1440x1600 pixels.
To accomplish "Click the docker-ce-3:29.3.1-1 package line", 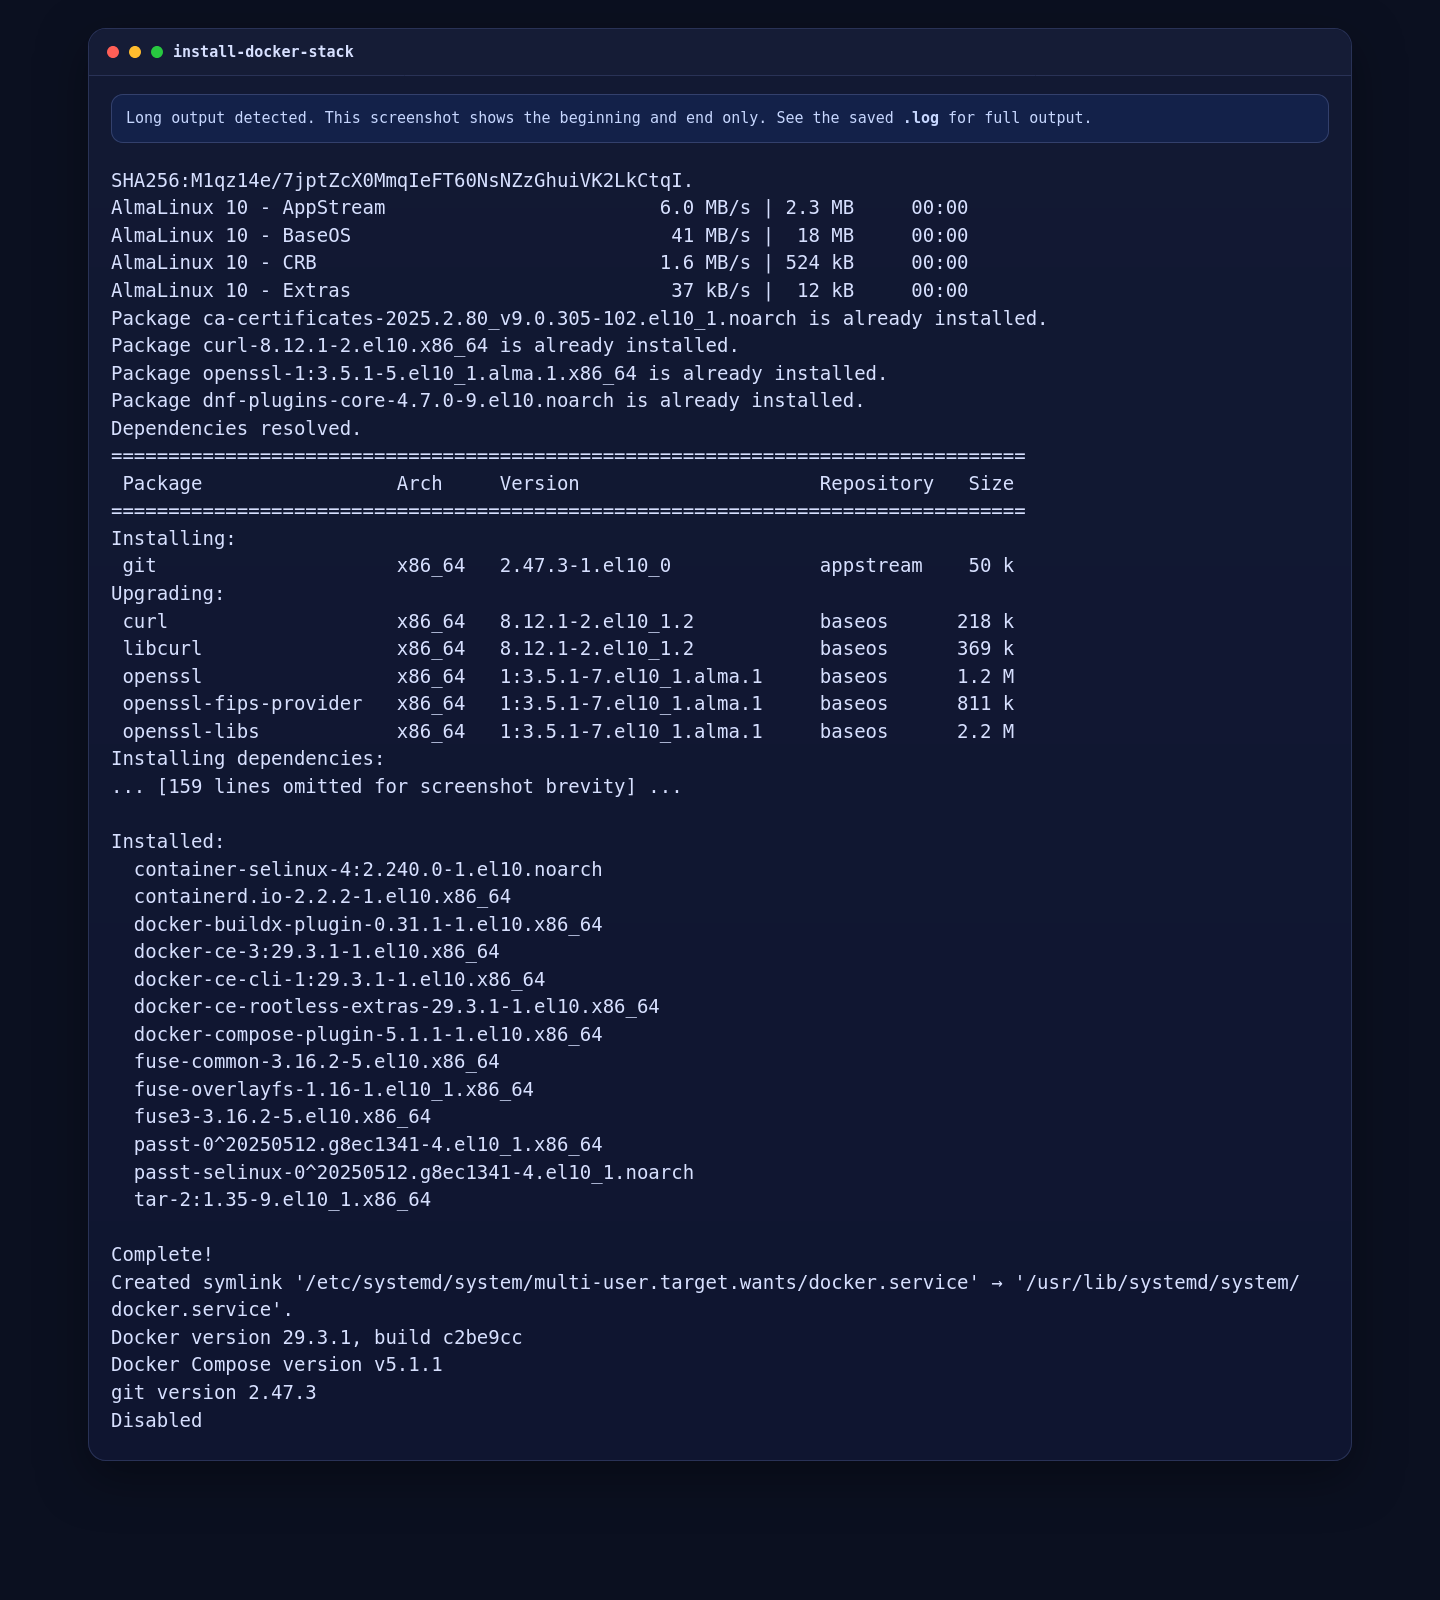I will (317, 952).
